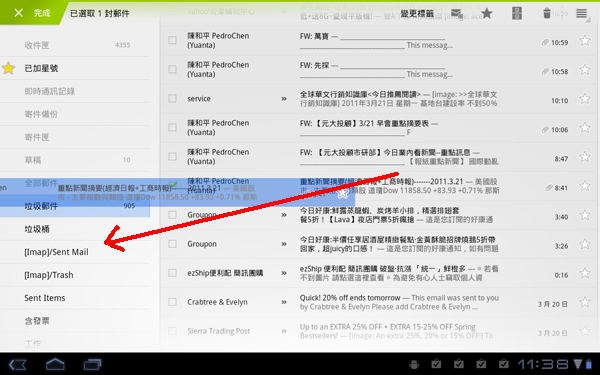This screenshot has width=600, height=375.
Task: Mark selected mail as unread (envelope icon)
Action: pos(456,13)
